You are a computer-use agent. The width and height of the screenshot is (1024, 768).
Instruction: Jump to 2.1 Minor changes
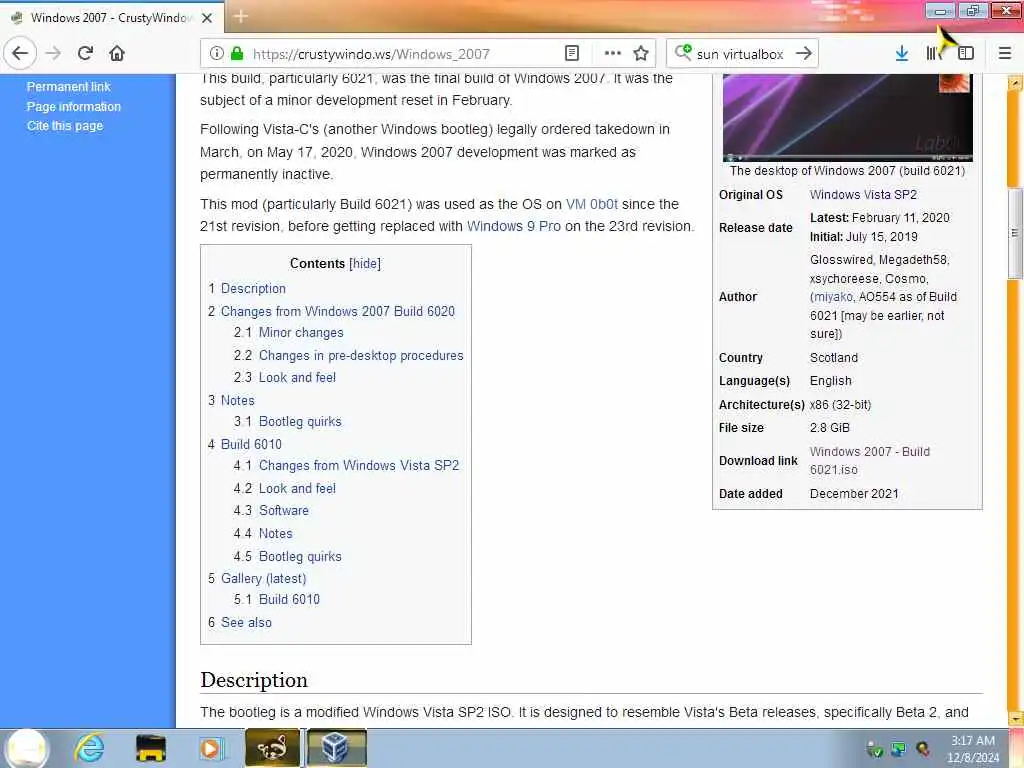pos(289,332)
